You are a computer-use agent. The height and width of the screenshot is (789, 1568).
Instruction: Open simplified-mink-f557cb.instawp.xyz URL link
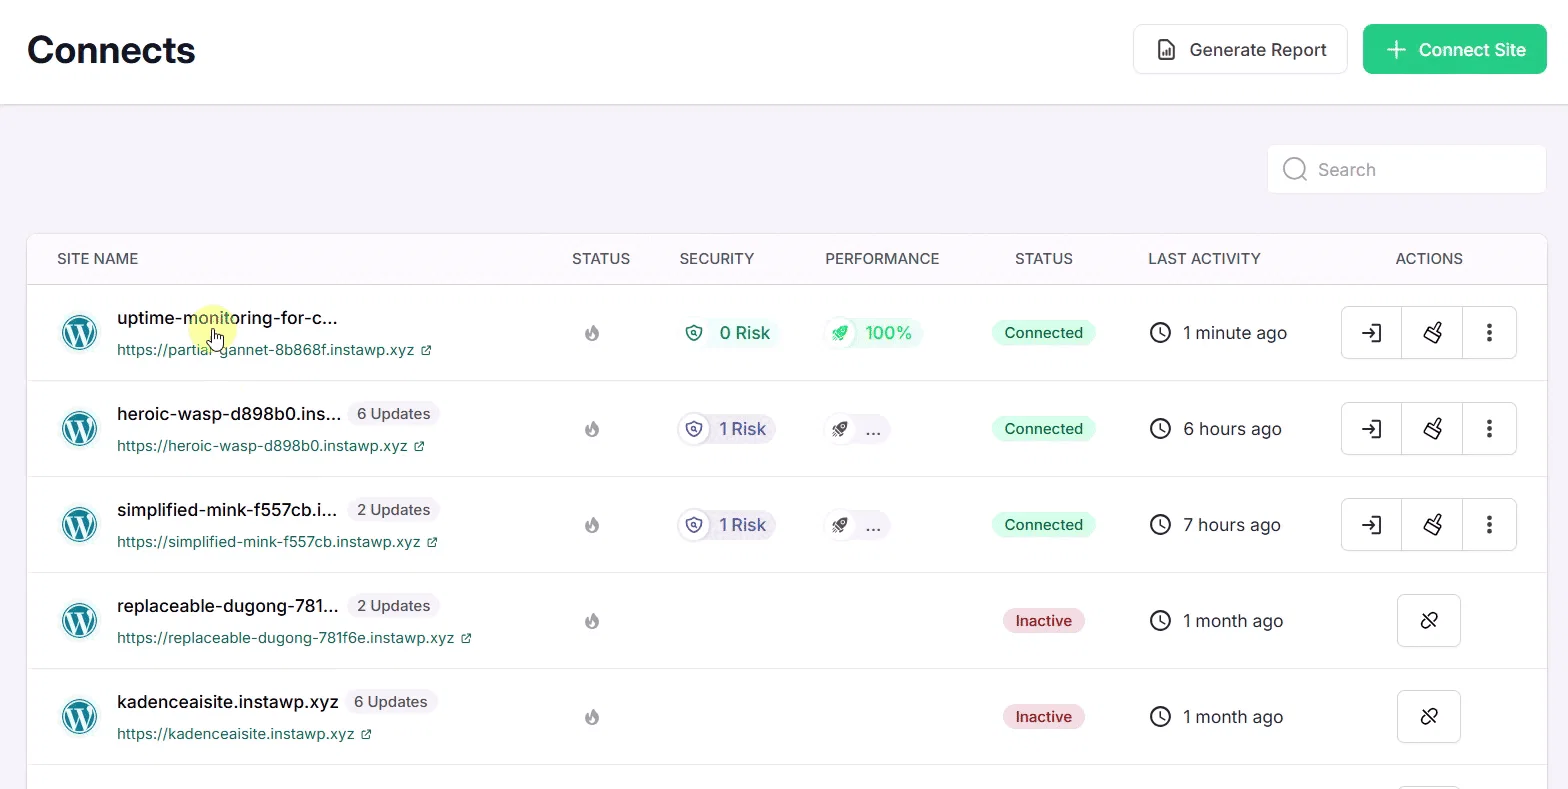pyautogui.click(x=277, y=542)
